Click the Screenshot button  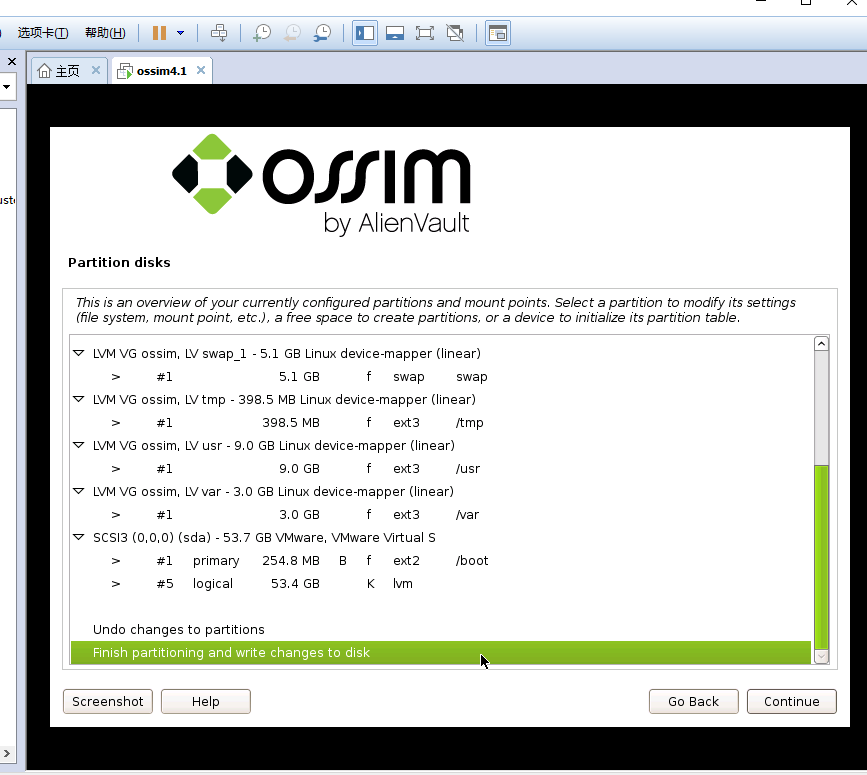point(108,701)
